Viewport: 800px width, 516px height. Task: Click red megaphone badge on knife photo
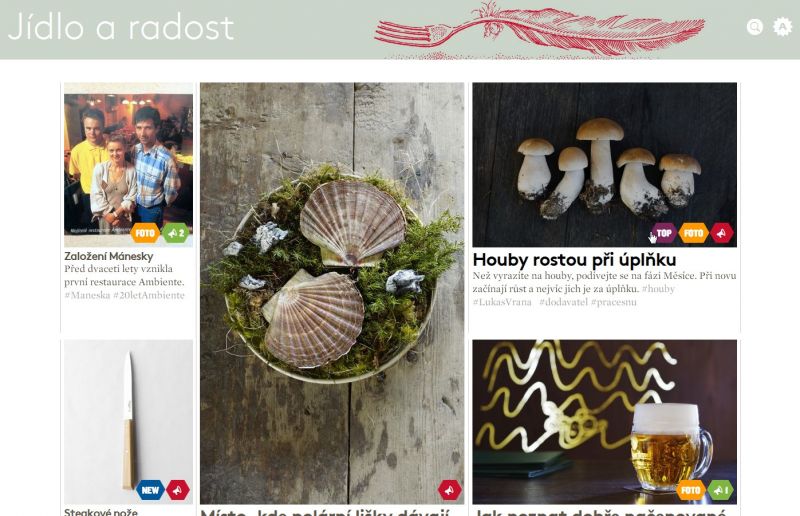pos(178,490)
